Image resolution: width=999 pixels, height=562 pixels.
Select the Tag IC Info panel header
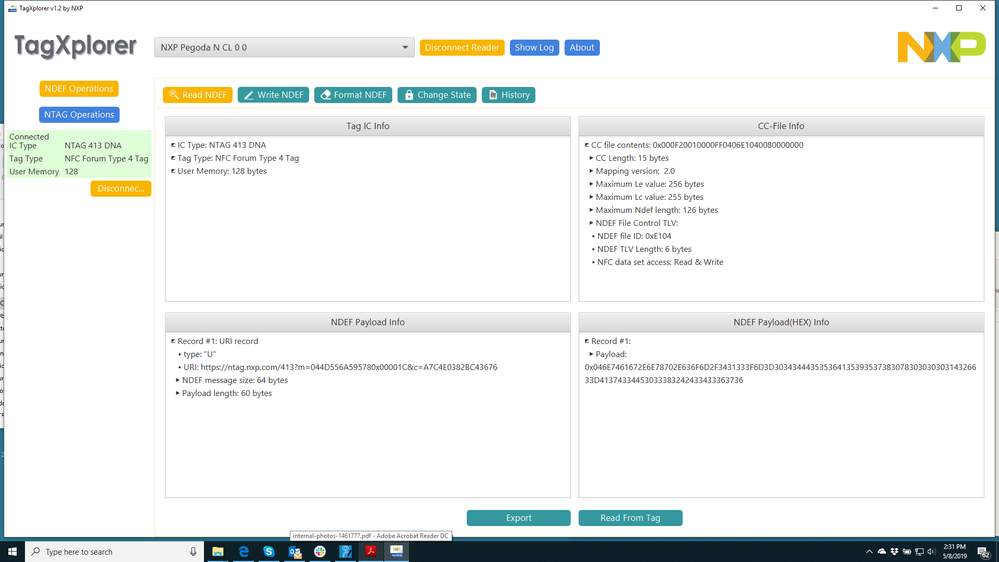(368, 126)
